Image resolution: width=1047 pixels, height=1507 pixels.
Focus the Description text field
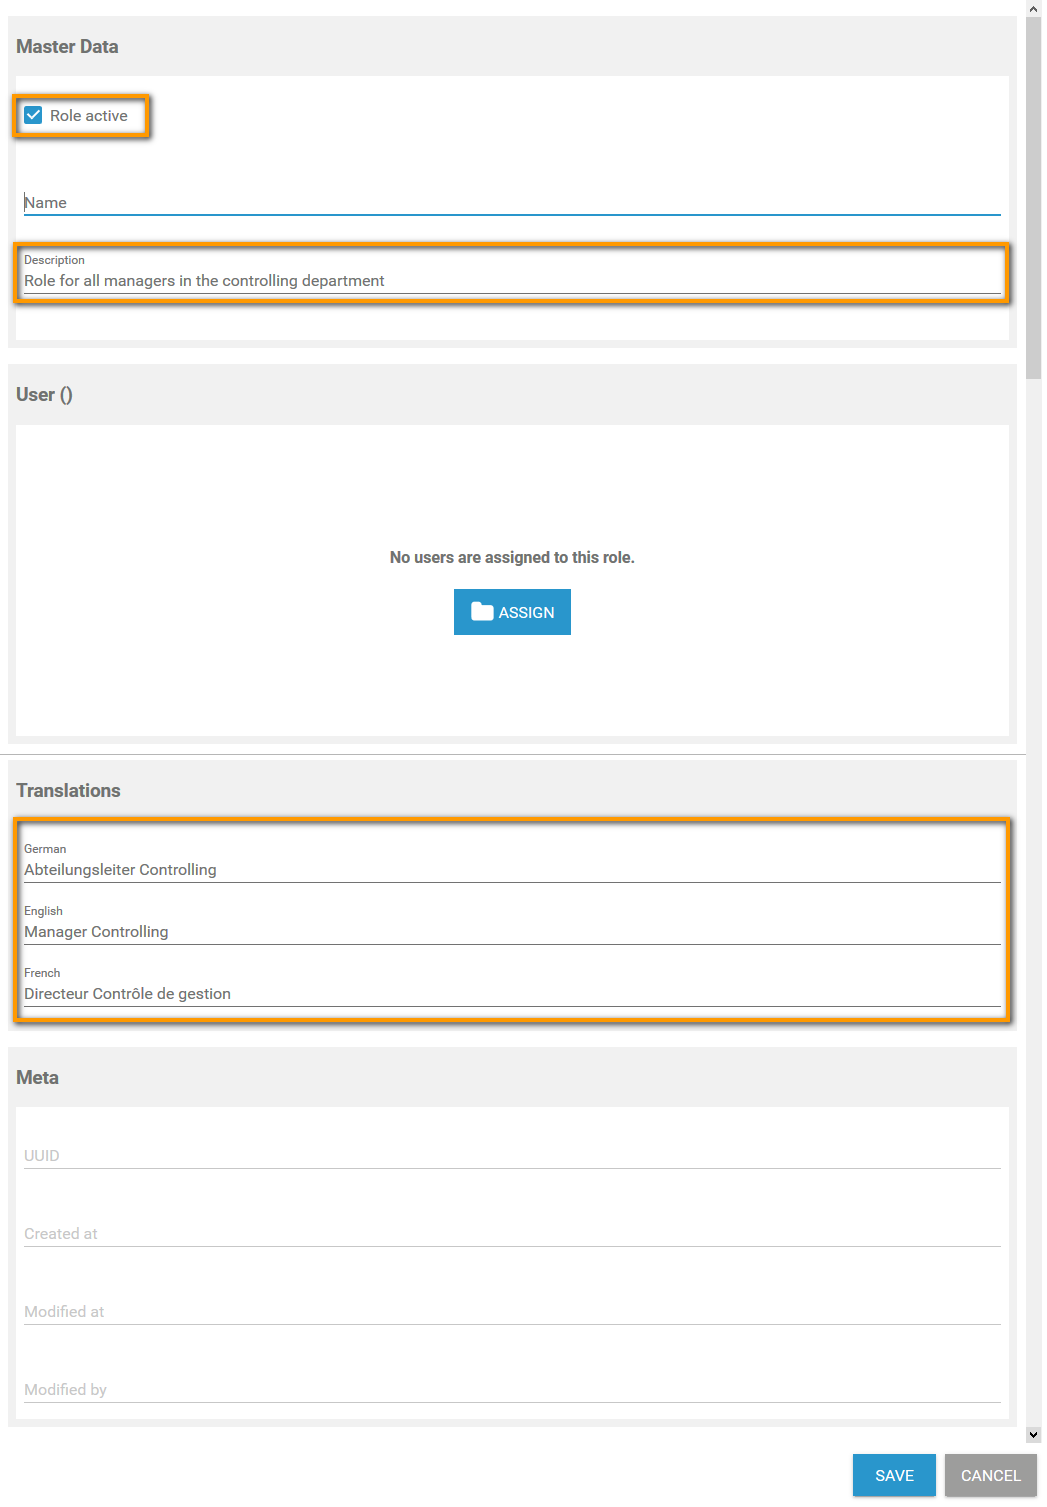point(511,280)
